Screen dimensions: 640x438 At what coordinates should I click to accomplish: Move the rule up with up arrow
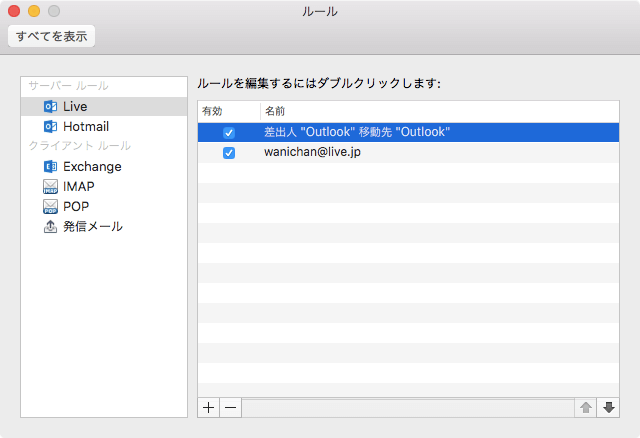pyautogui.click(x=586, y=408)
